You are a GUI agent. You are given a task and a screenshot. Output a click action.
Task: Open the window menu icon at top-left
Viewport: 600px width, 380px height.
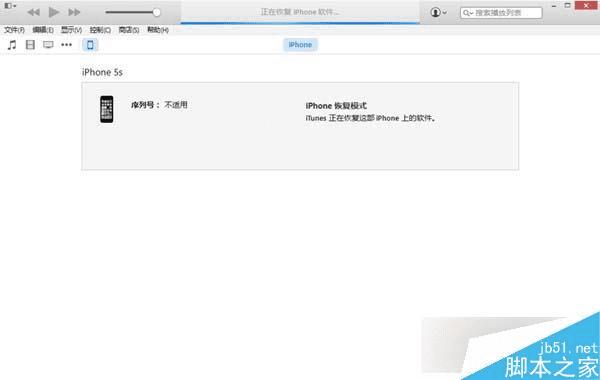(x=10, y=6)
